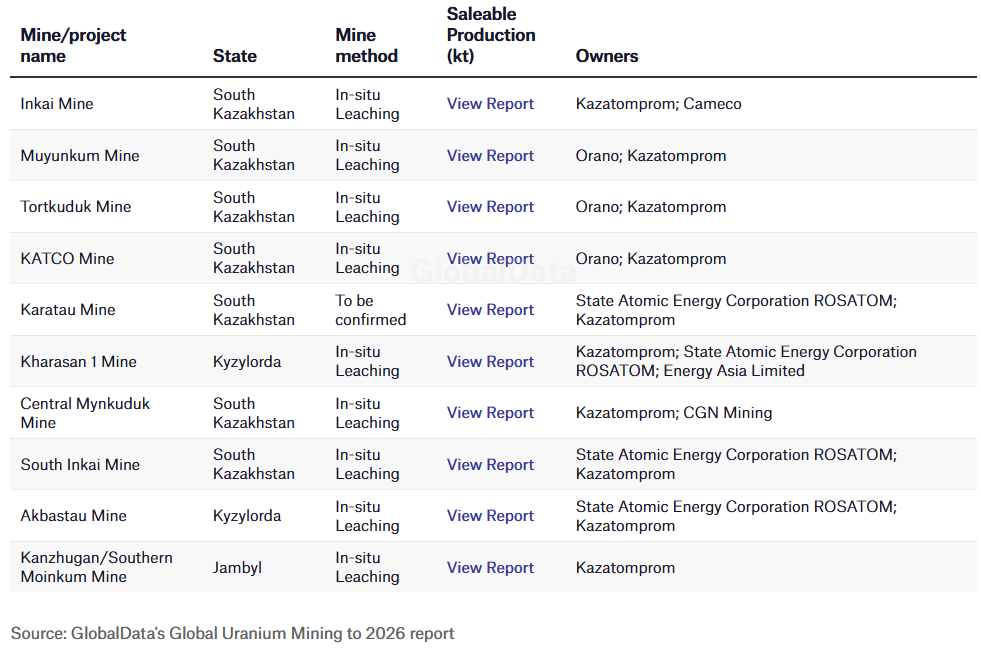981x652 pixels.
Task: Click the 'To be confirmed' method cell
Action: [x=370, y=310]
